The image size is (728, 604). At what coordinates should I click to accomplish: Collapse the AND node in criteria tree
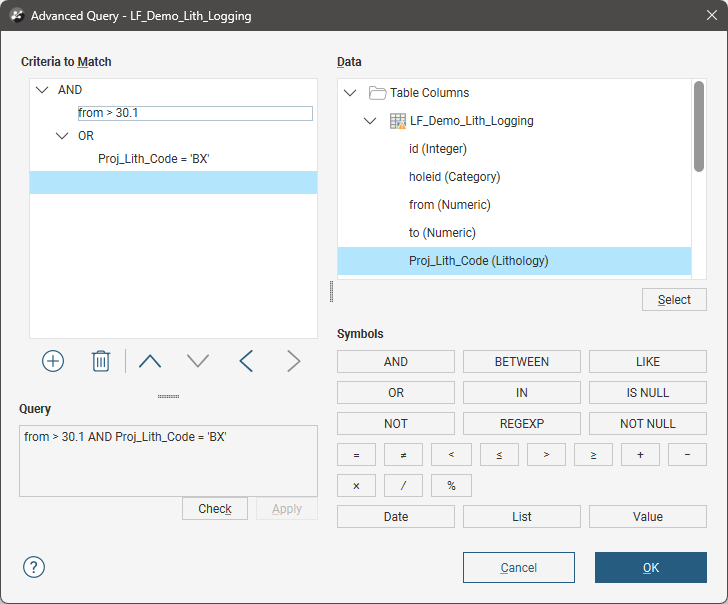(x=42, y=90)
